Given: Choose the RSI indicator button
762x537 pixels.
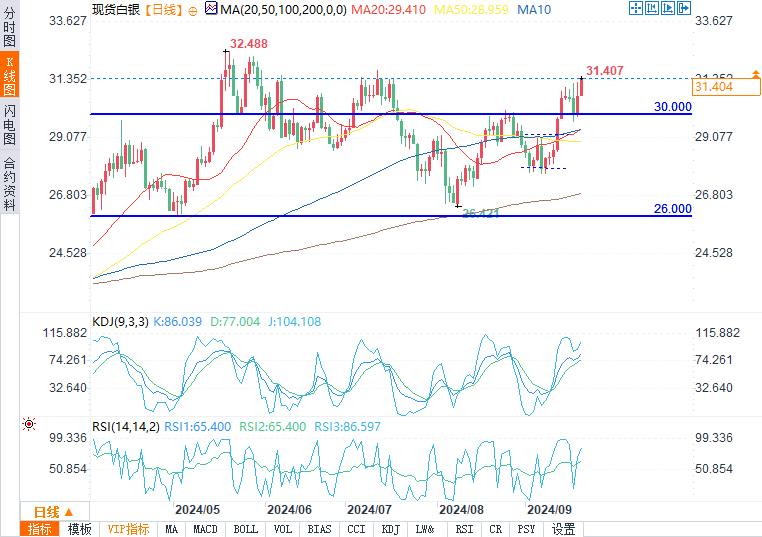Looking at the screenshot, I should coord(464,529).
